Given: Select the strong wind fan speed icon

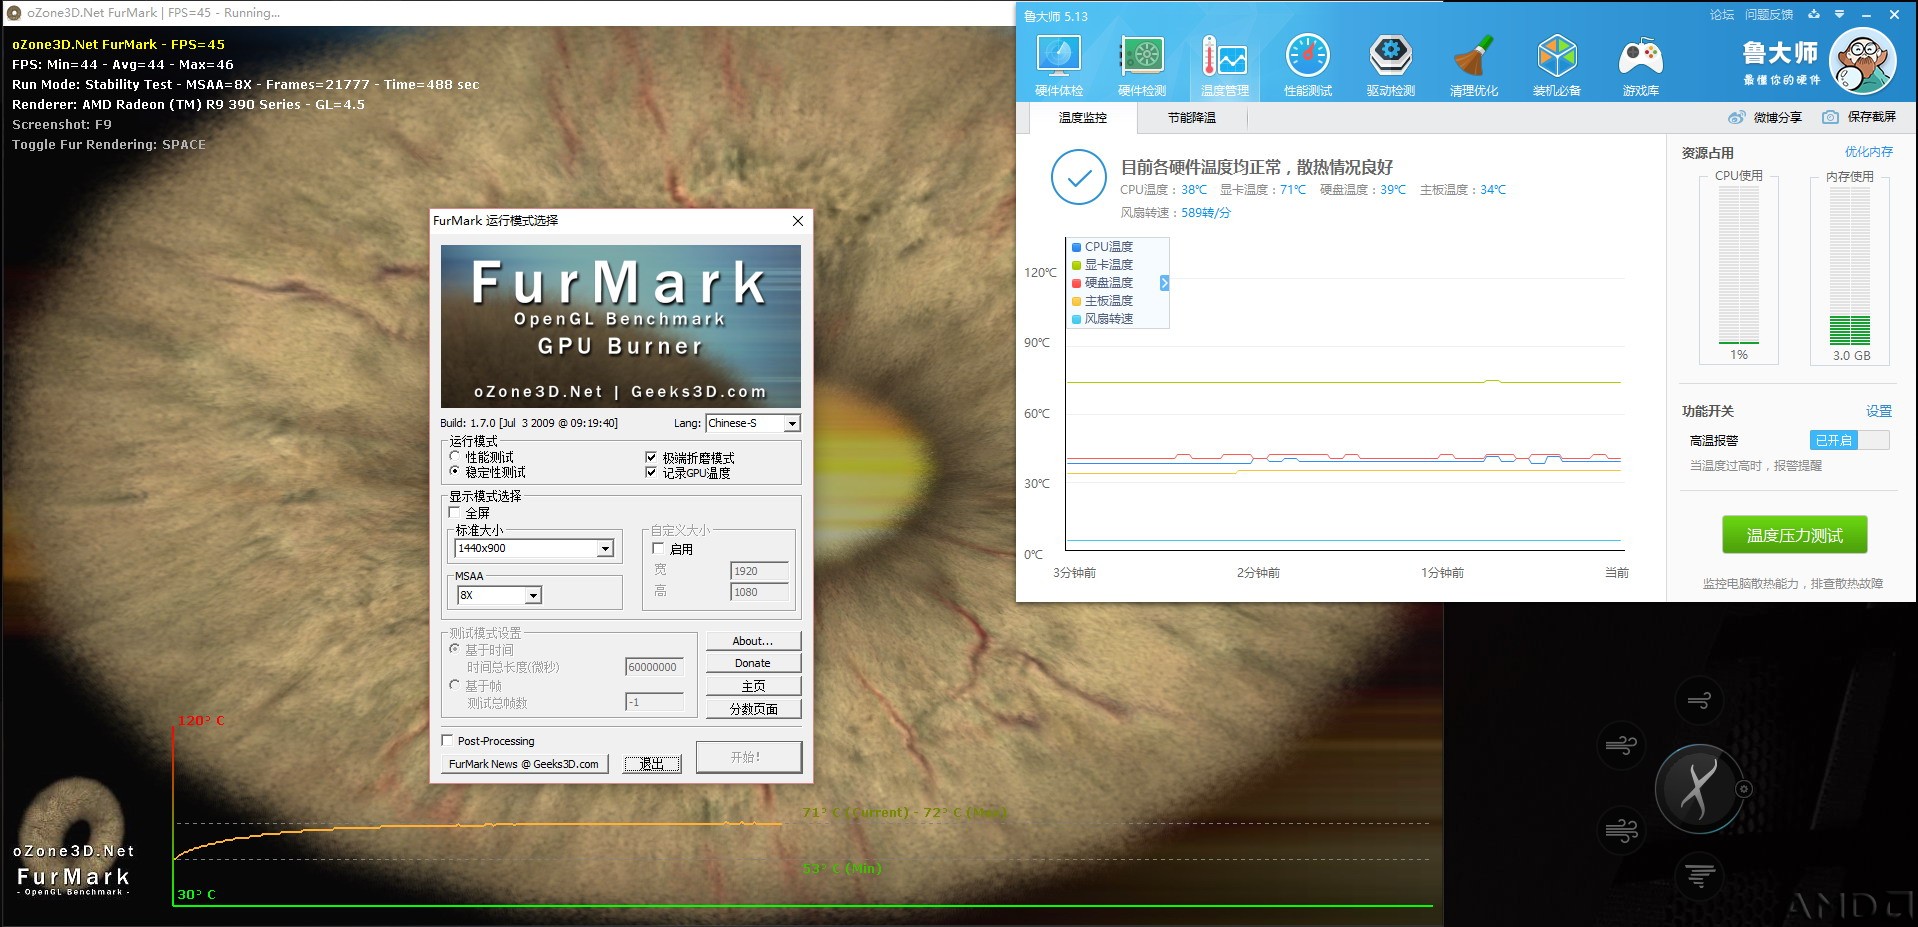Looking at the screenshot, I should 1620,830.
